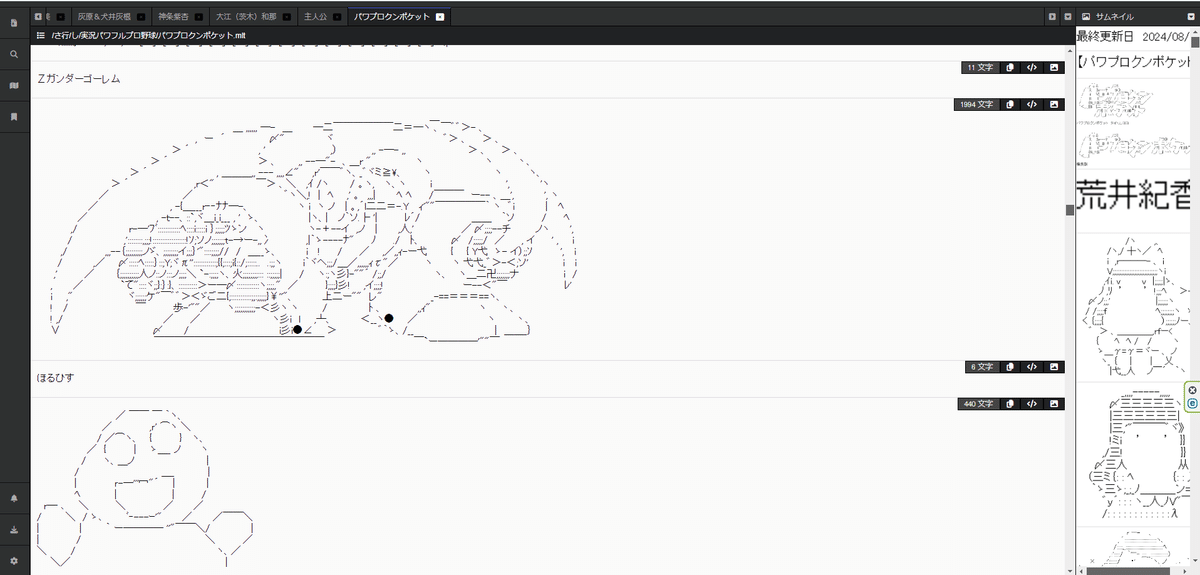Close the 大江(茨木)和那 tab
The image size is (1200, 575).
[286, 17]
